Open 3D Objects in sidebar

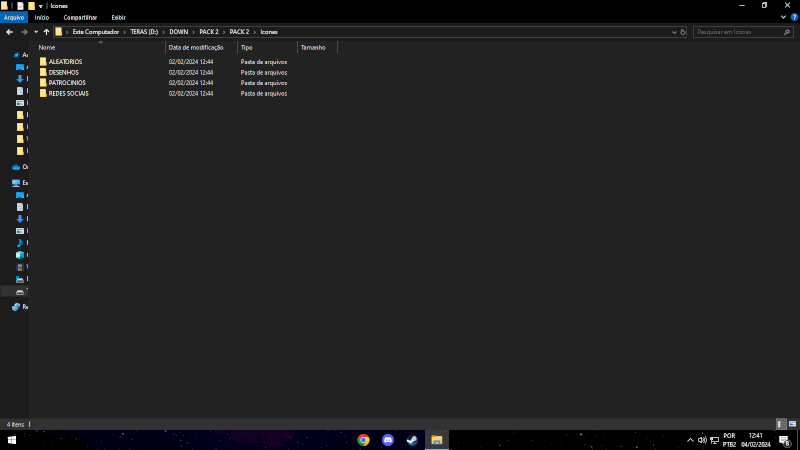(20, 255)
